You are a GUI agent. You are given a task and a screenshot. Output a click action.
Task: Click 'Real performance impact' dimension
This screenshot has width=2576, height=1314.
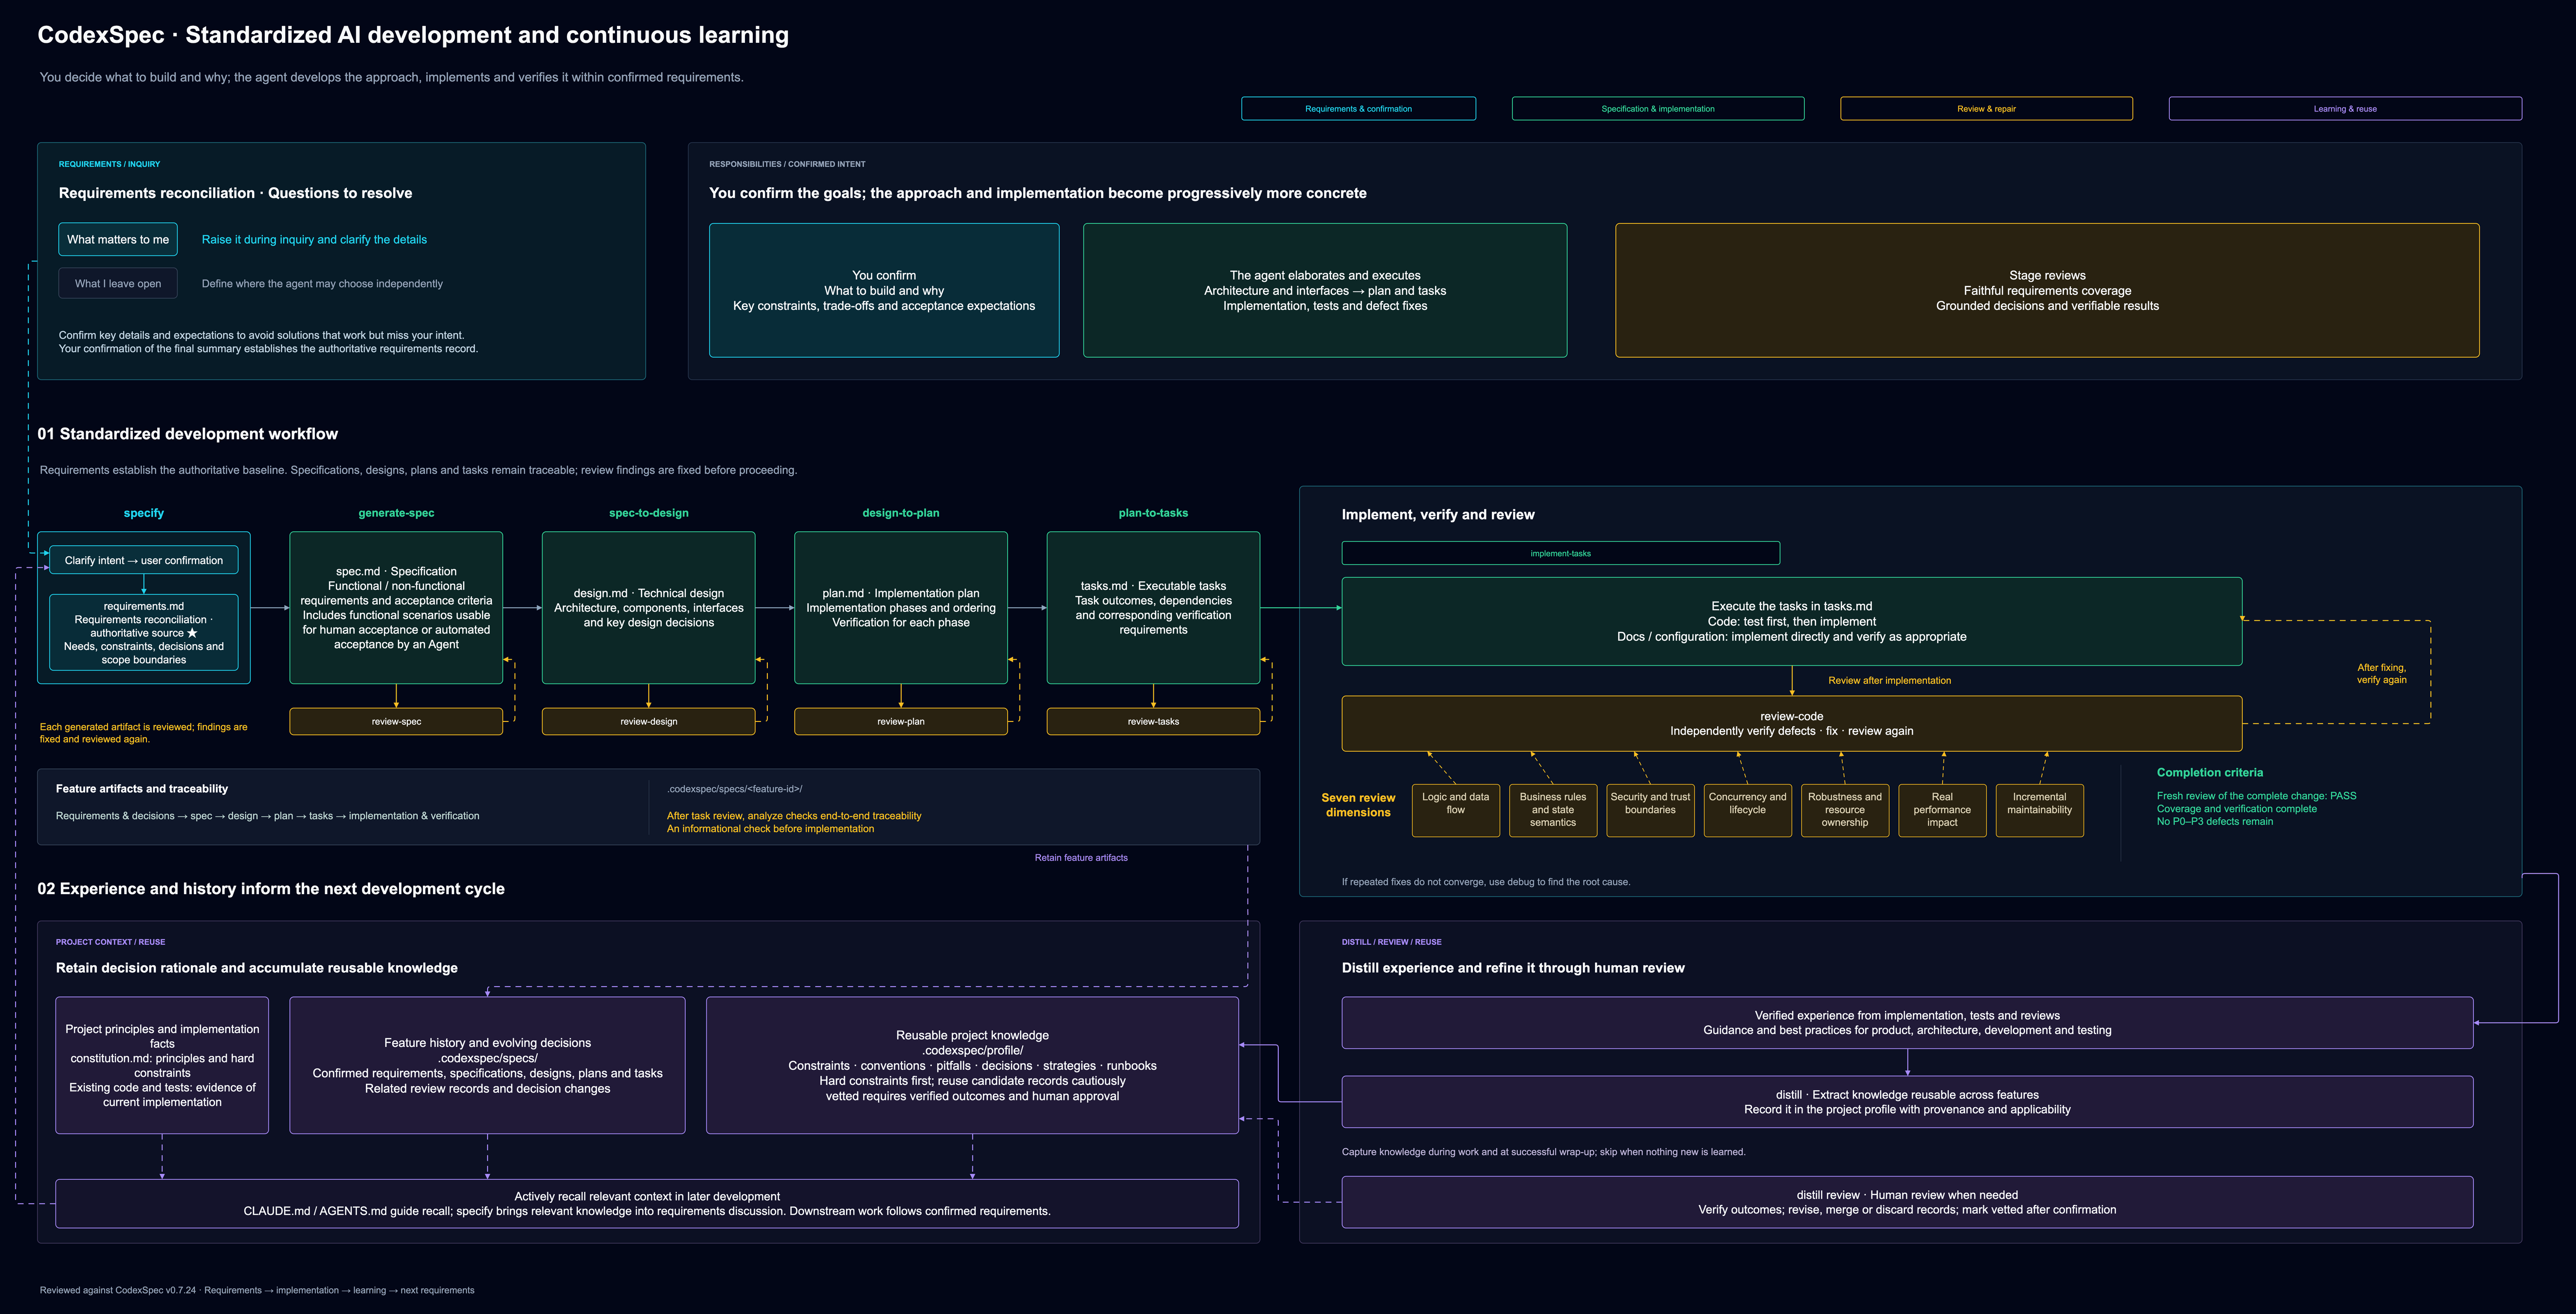[1942, 810]
